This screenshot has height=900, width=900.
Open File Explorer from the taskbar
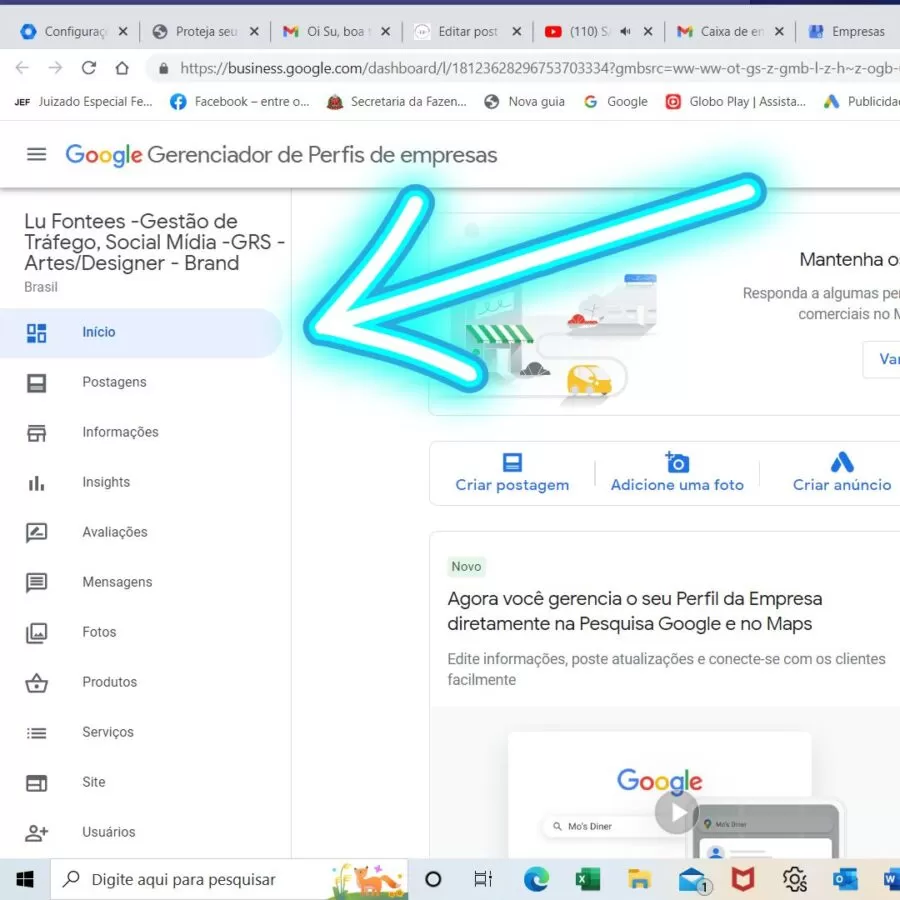point(639,879)
